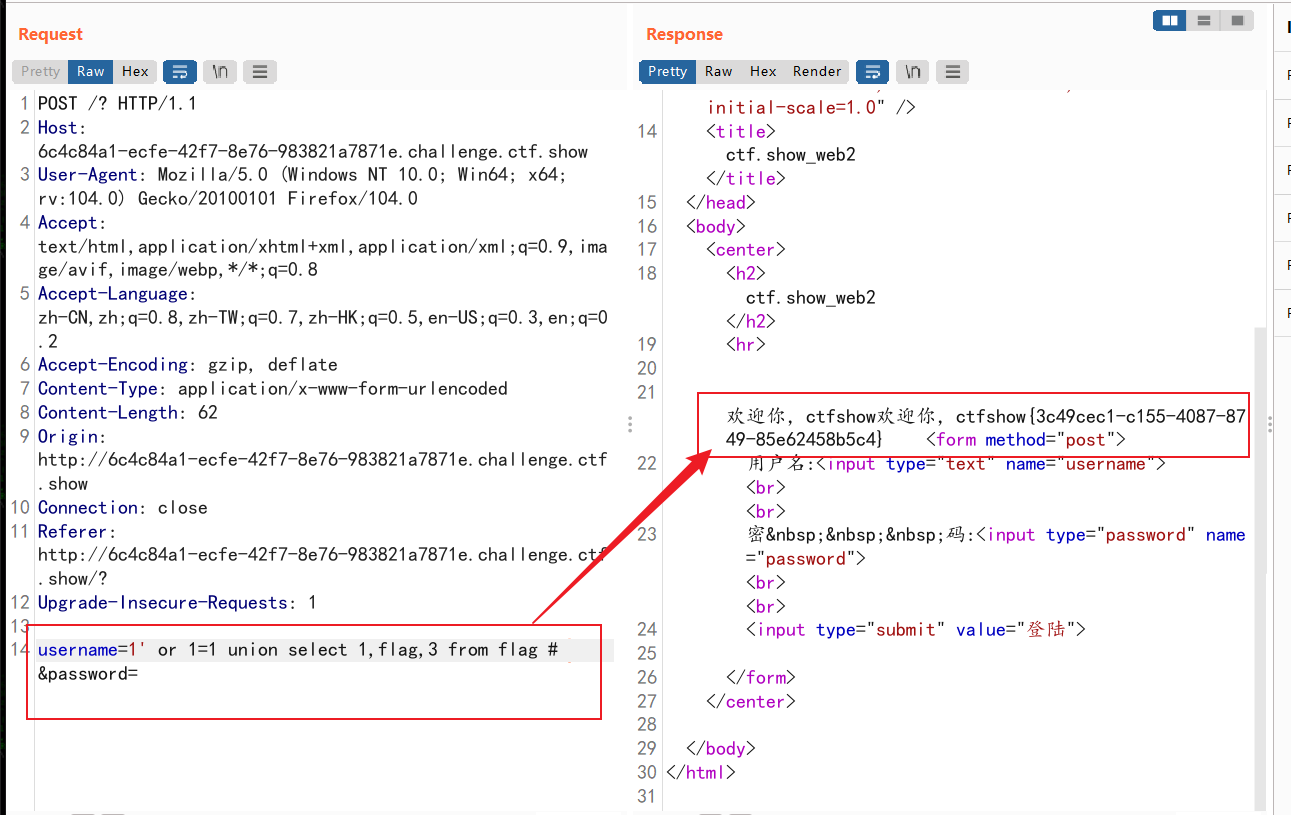Select Raw tab in Request panel
The width and height of the screenshot is (1291, 815).
coord(91,71)
